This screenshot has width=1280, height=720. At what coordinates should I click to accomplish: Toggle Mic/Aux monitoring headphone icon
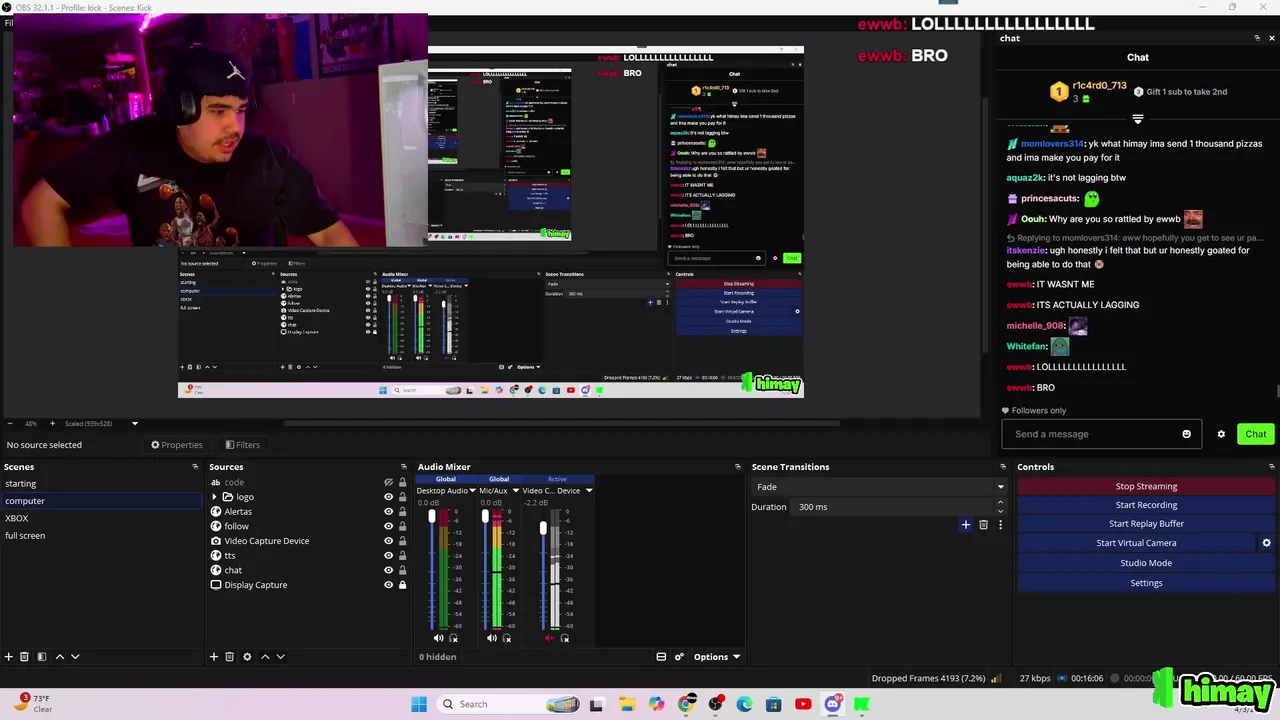point(507,638)
